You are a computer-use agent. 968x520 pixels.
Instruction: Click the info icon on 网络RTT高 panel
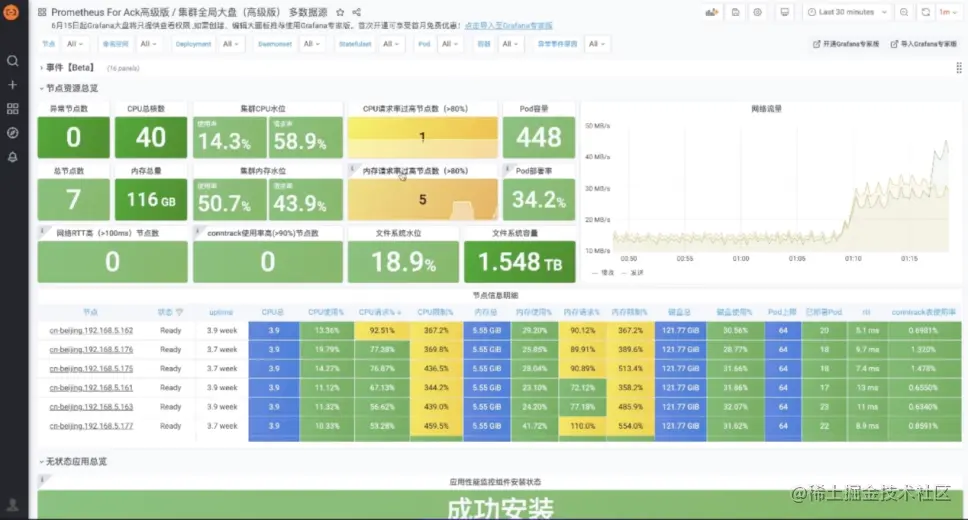click(42, 231)
